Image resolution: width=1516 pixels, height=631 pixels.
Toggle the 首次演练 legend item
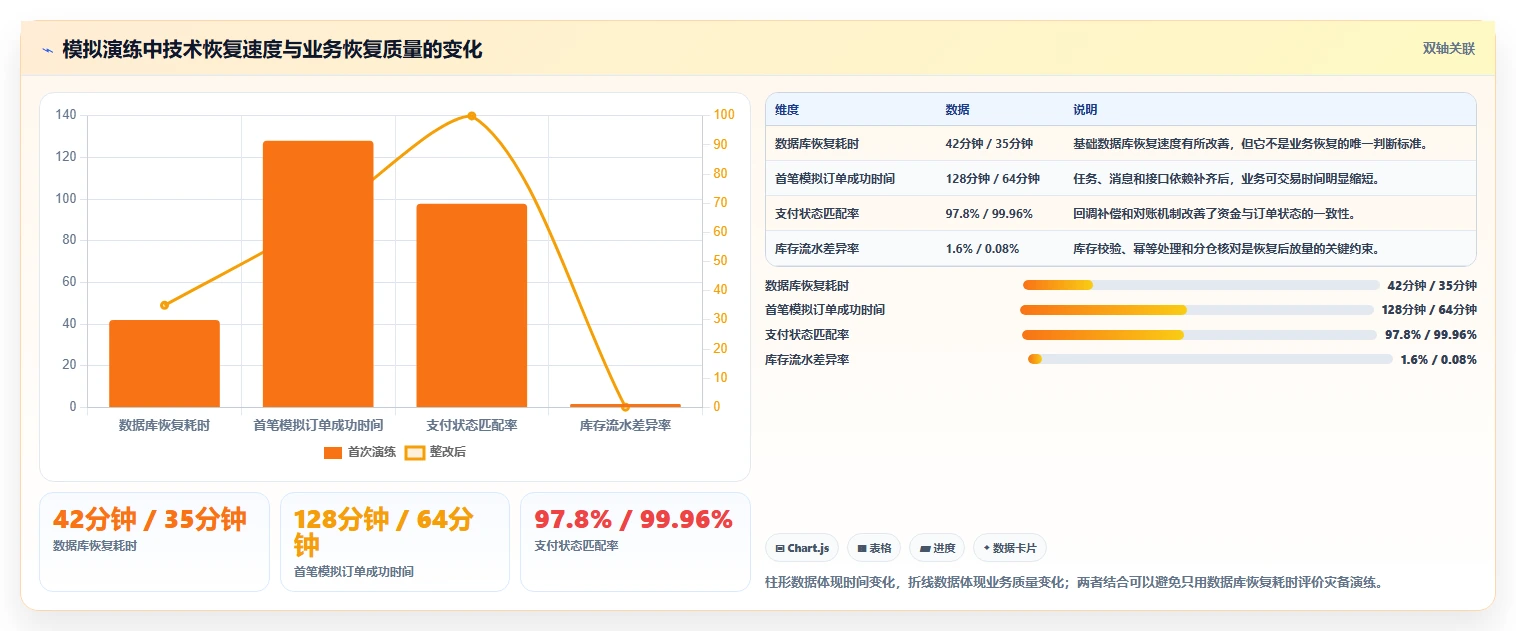(360, 452)
